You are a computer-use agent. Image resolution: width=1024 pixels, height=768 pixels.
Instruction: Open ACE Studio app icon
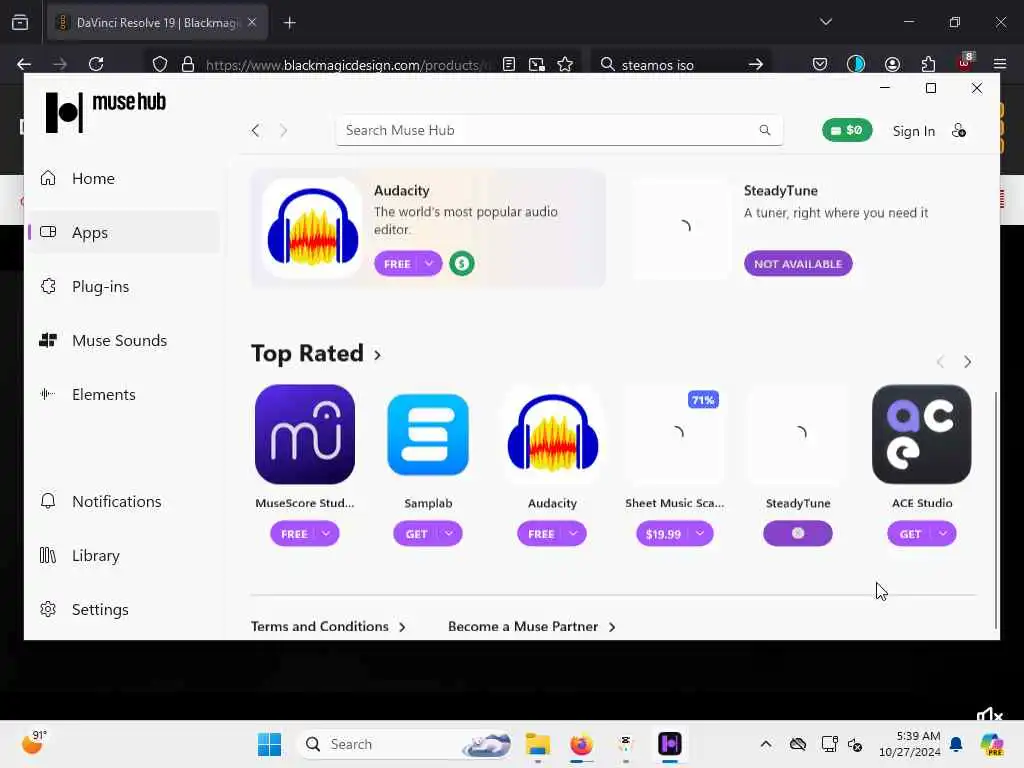coord(921,434)
